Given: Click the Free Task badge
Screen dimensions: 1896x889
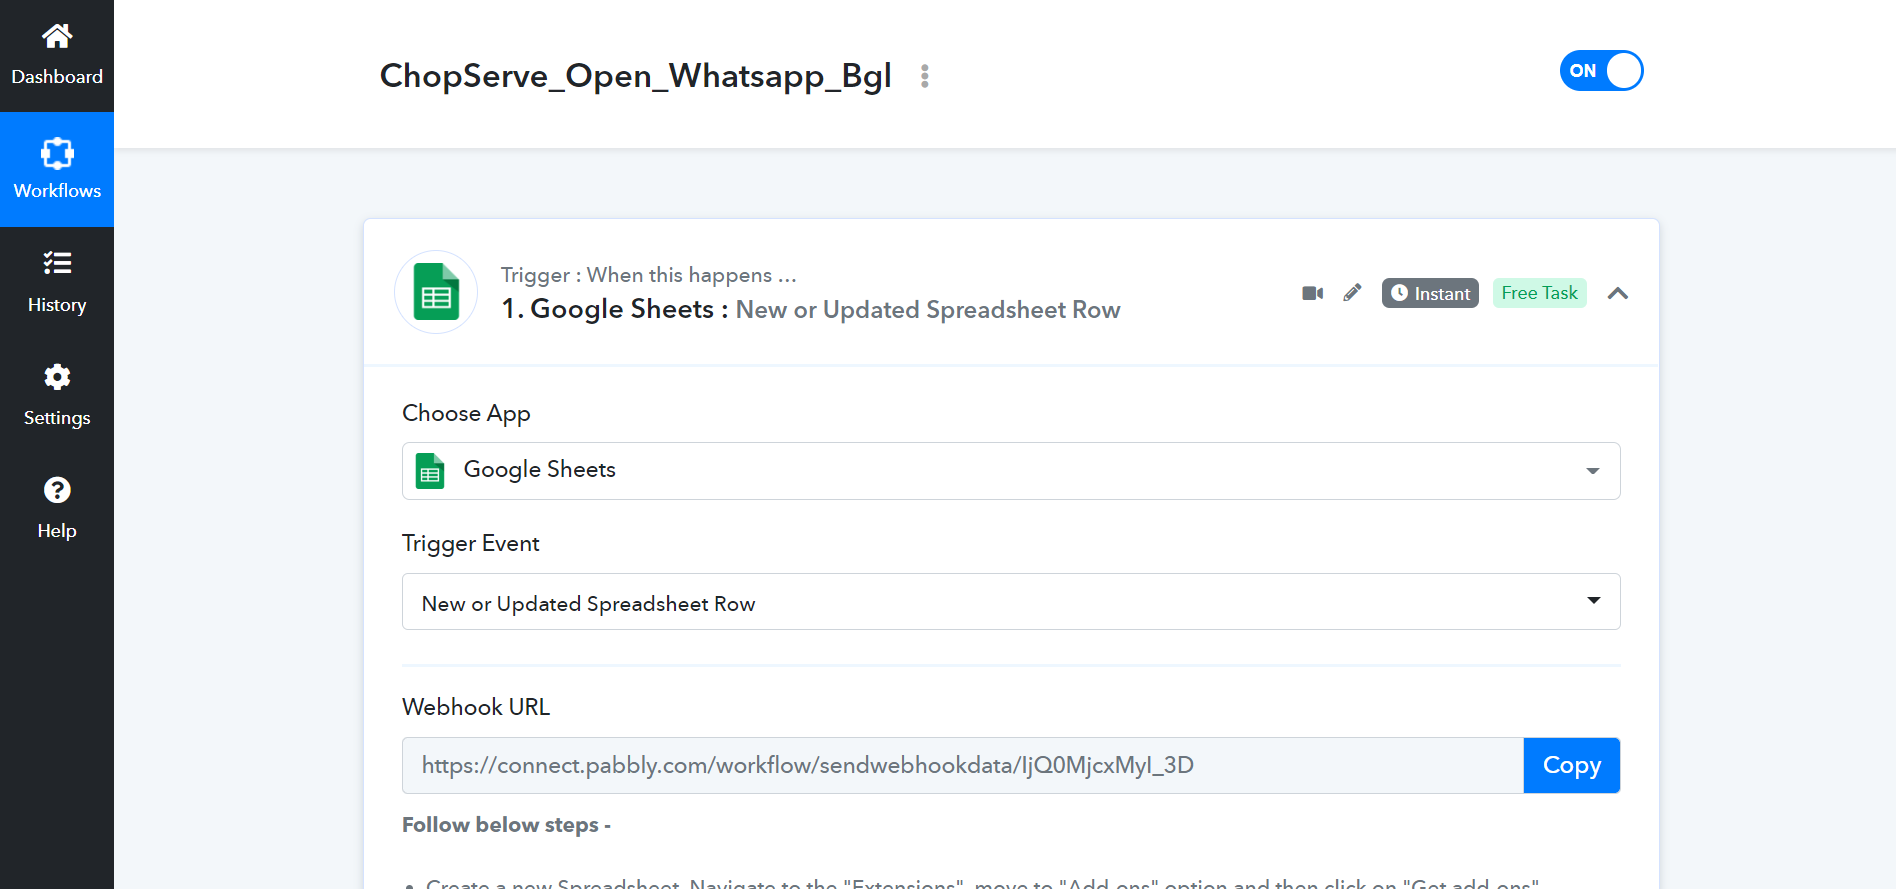Looking at the screenshot, I should [x=1539, y=293].
